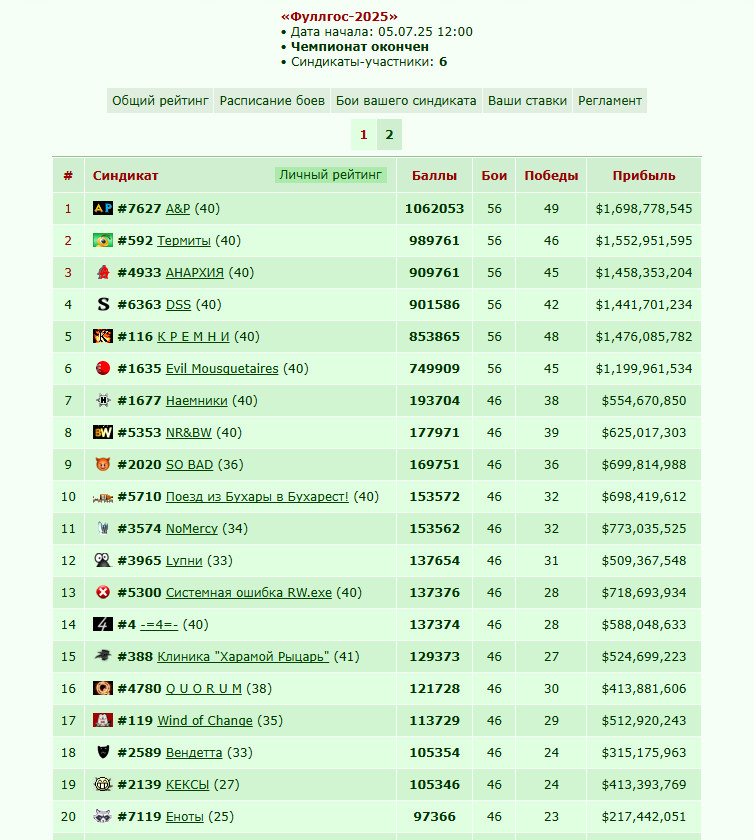Click the Термиты syndicate emblem icon
This screenshot has width=754, height=840.
pyautogui.click(x=102, y=240)
